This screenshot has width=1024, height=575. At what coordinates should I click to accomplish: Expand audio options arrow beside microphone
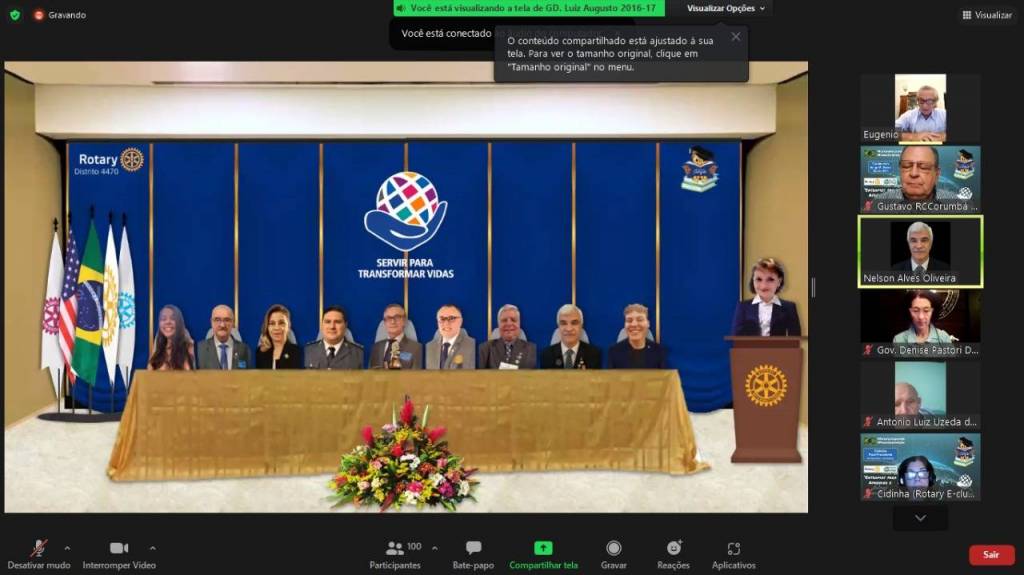point(67,548)
